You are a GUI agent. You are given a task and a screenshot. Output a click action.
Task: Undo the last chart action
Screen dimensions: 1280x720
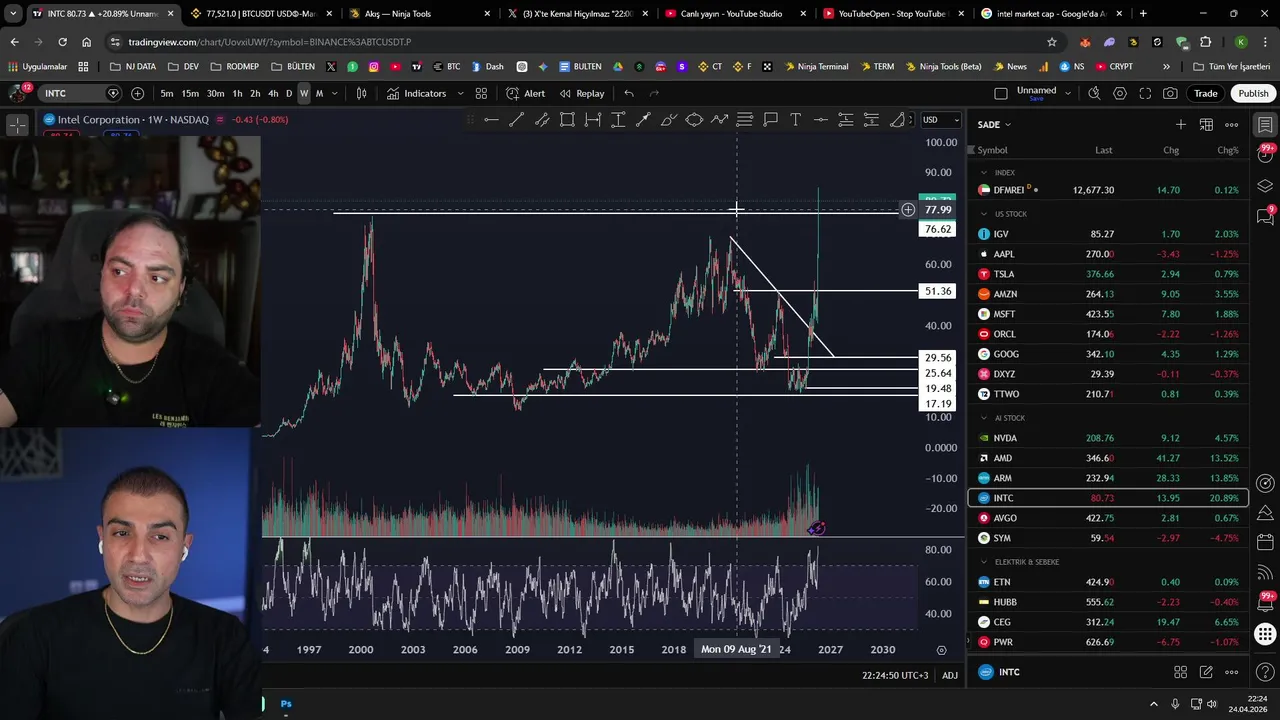(629, 93)
